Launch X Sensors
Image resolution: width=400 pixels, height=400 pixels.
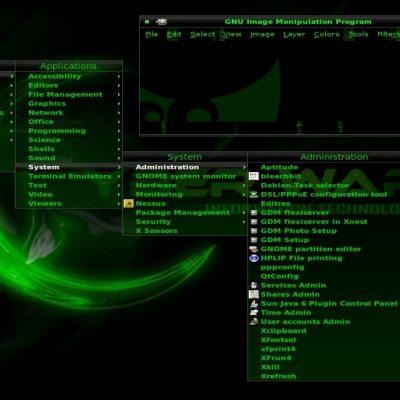click(x=185, y=231)
